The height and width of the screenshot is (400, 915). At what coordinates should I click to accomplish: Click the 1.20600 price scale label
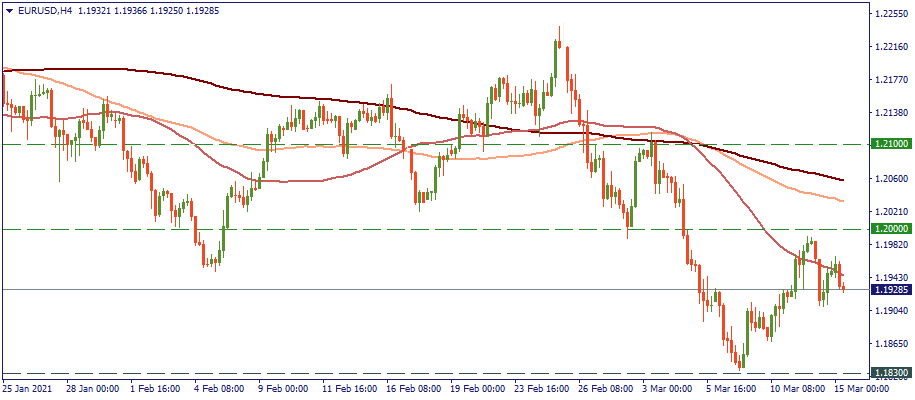click(x=889, y=178)
